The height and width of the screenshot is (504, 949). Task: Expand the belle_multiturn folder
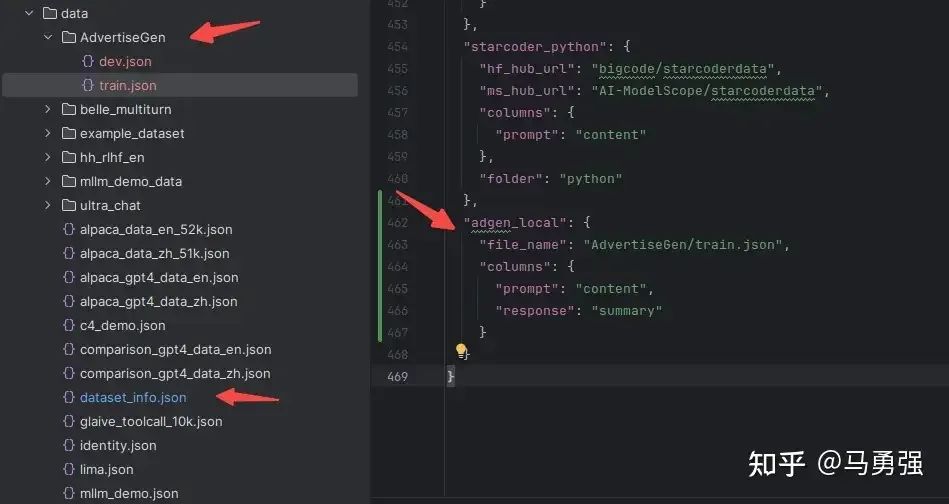[x=48, y=110]
